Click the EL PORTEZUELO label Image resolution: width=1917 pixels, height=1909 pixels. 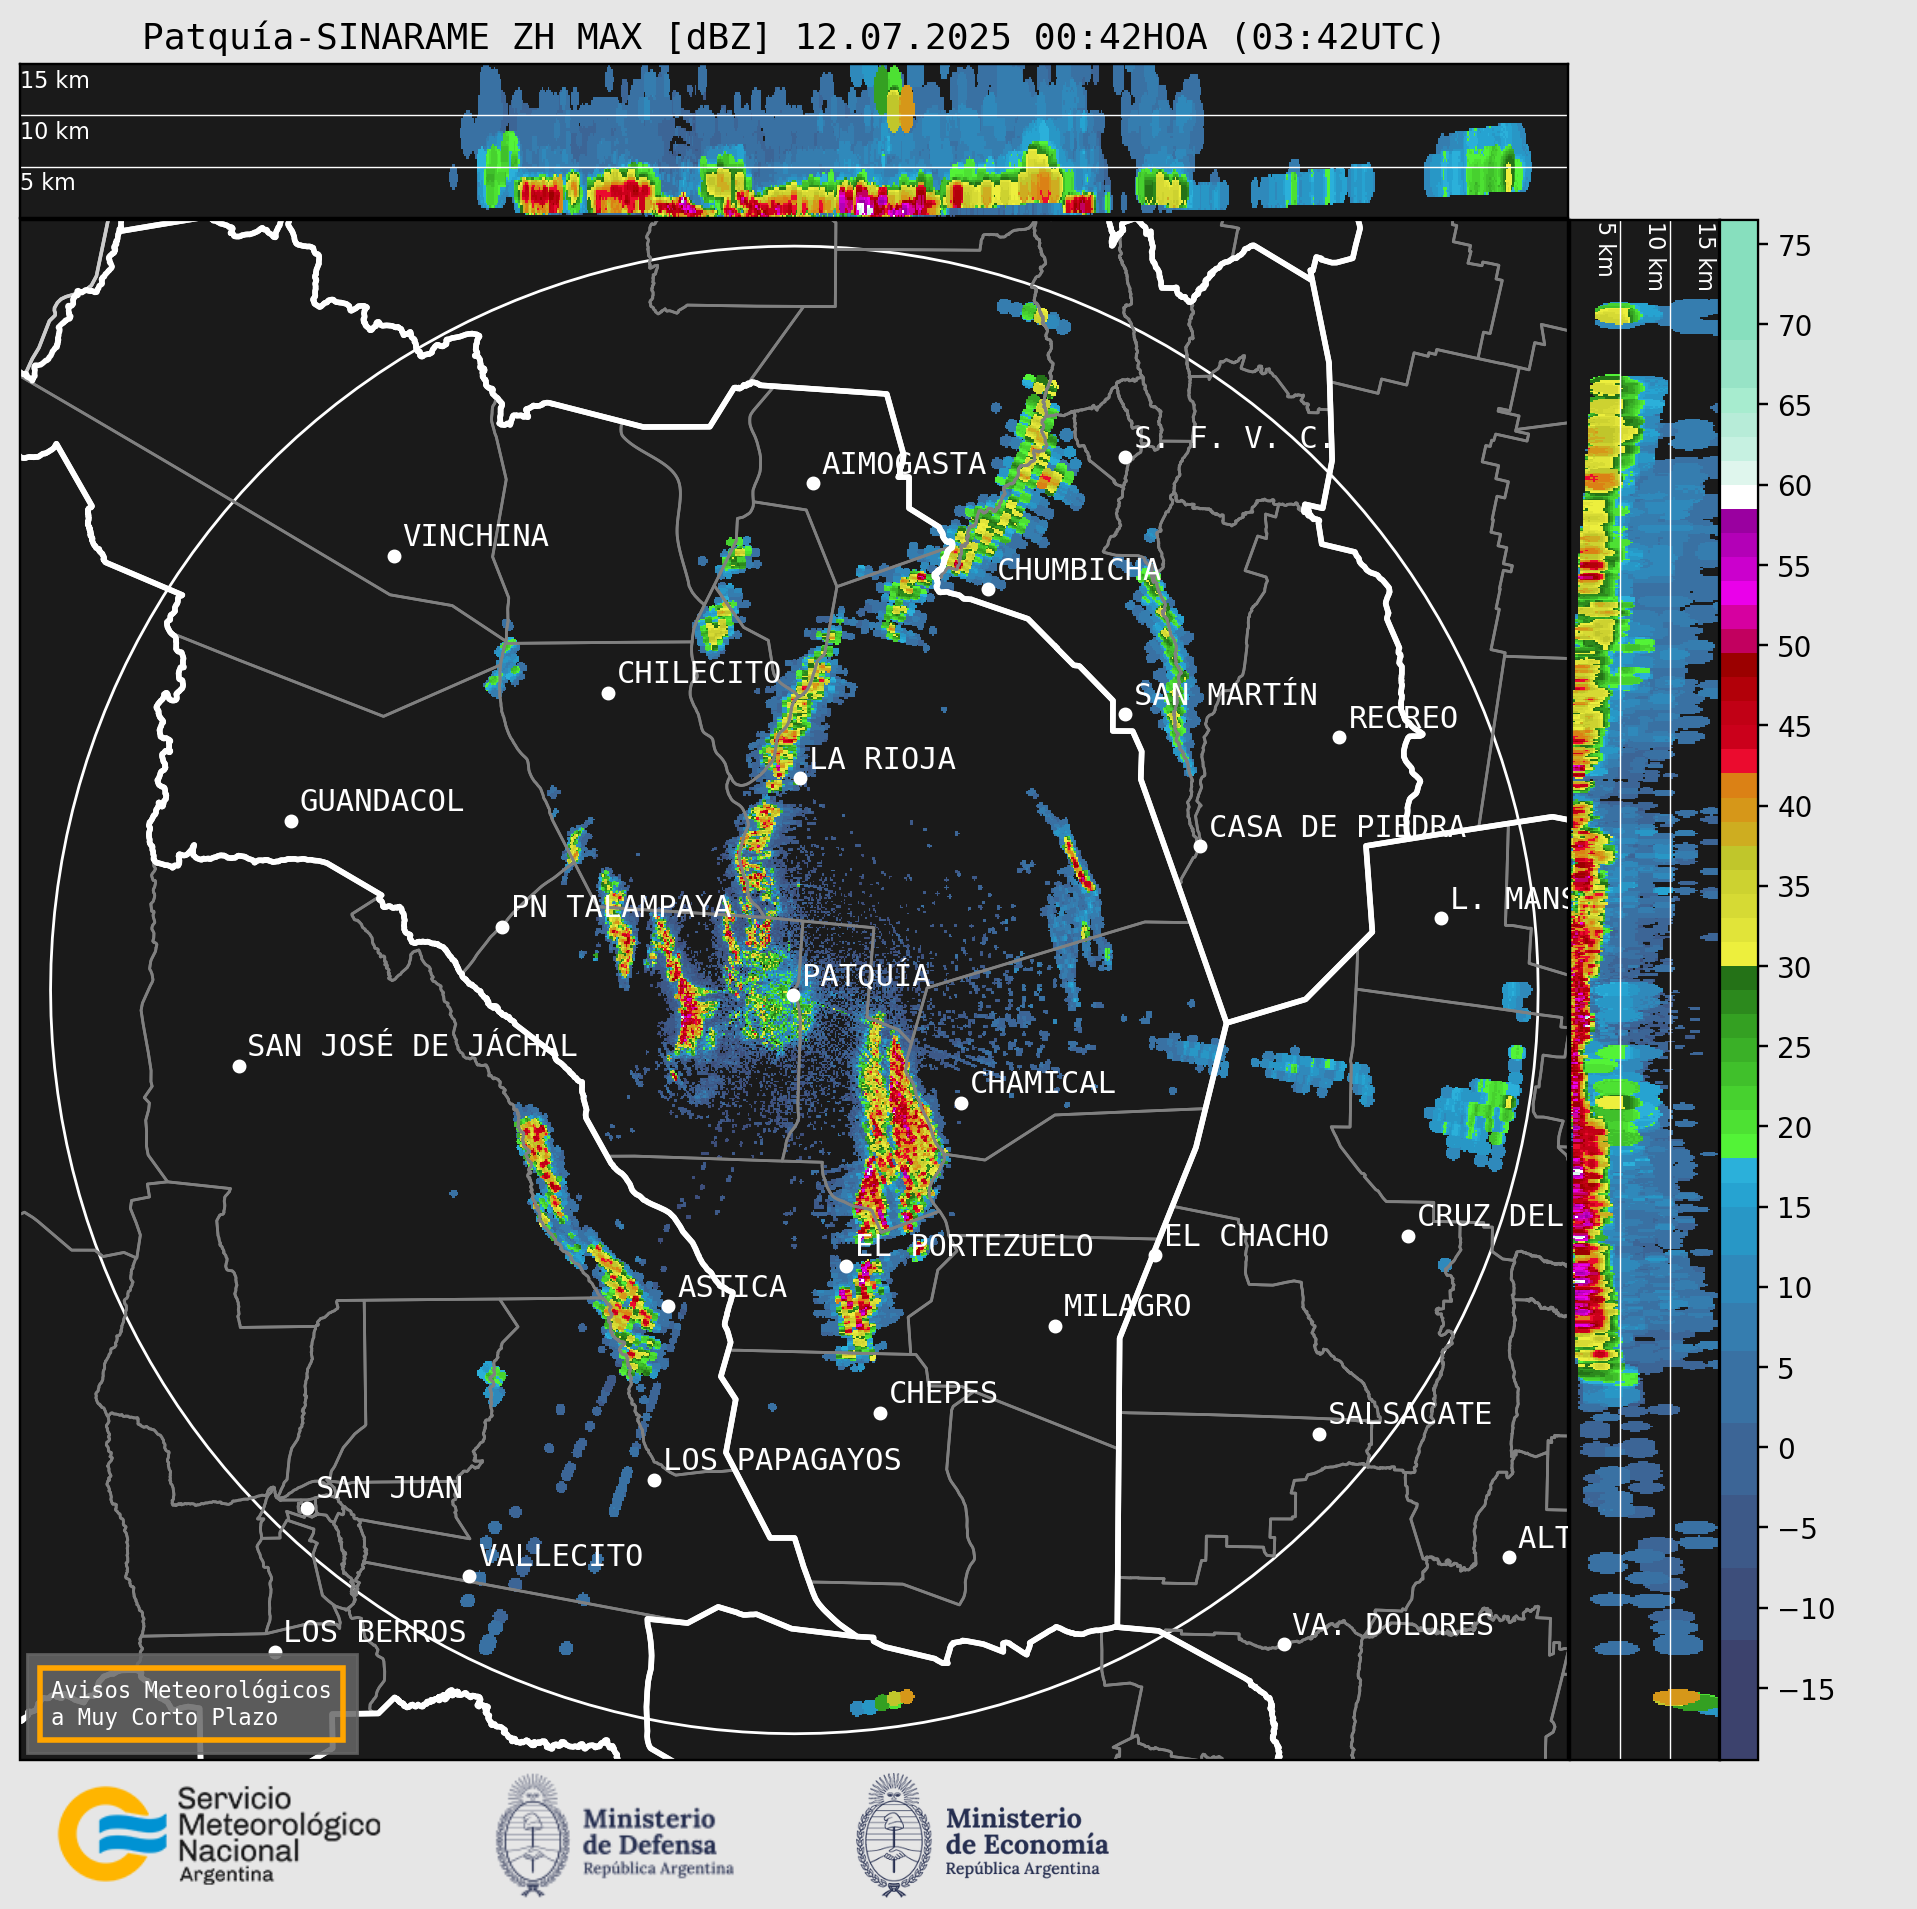tap(974, 1246)
